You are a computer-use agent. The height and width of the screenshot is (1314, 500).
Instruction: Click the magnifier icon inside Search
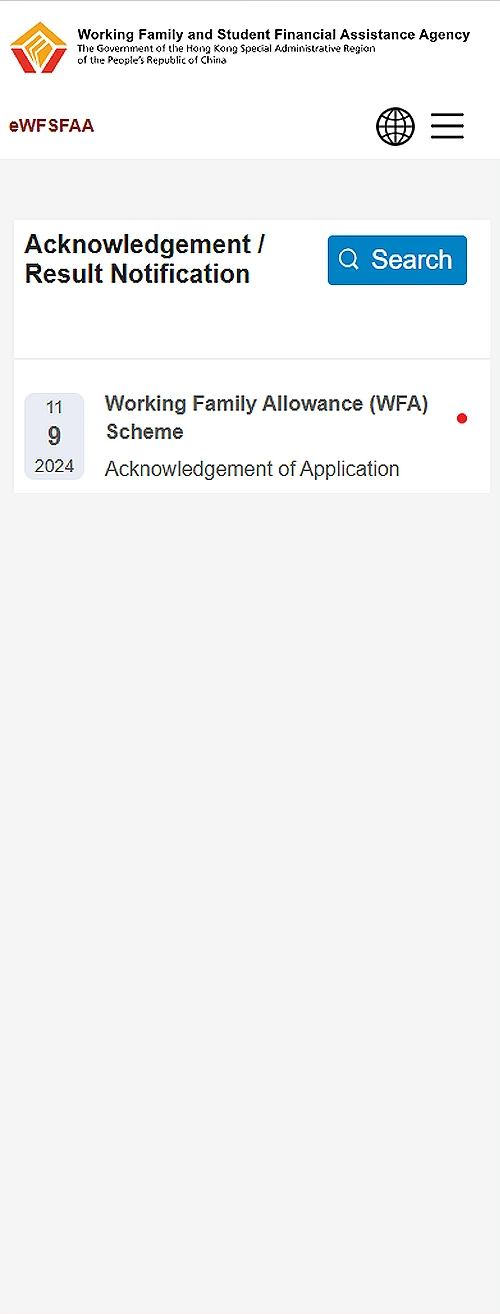349,260
